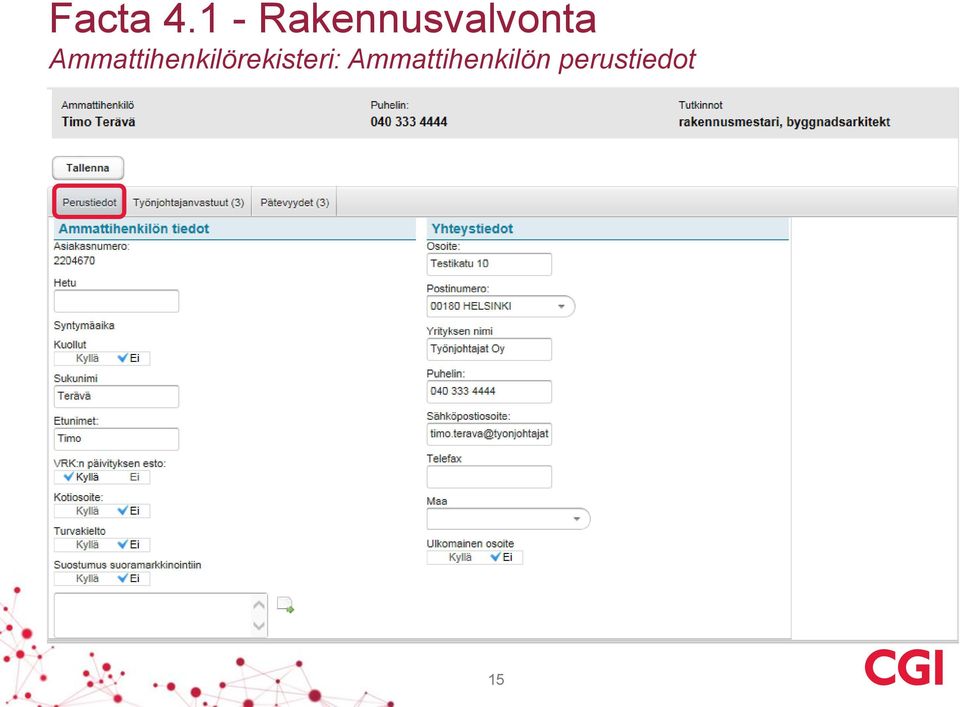Click the Sukunimi field containing Terävä
Screen dimensions: 960x707
(x=116, y=396)
